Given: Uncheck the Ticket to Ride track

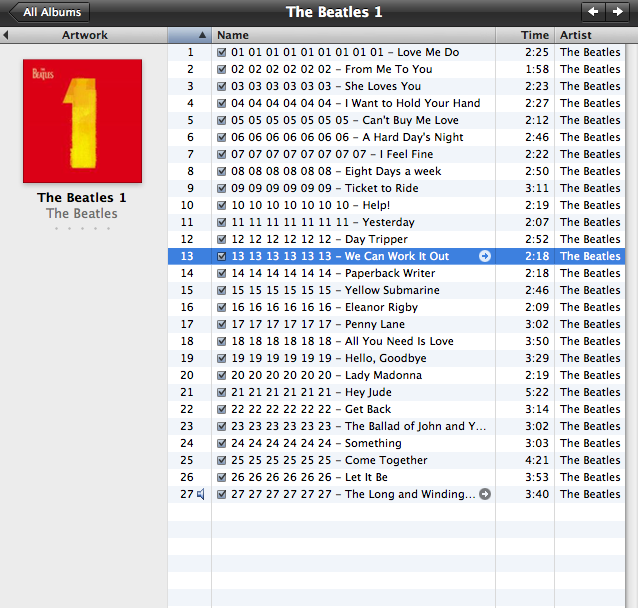Looking at the screenshot, I should tap(221, 188).
